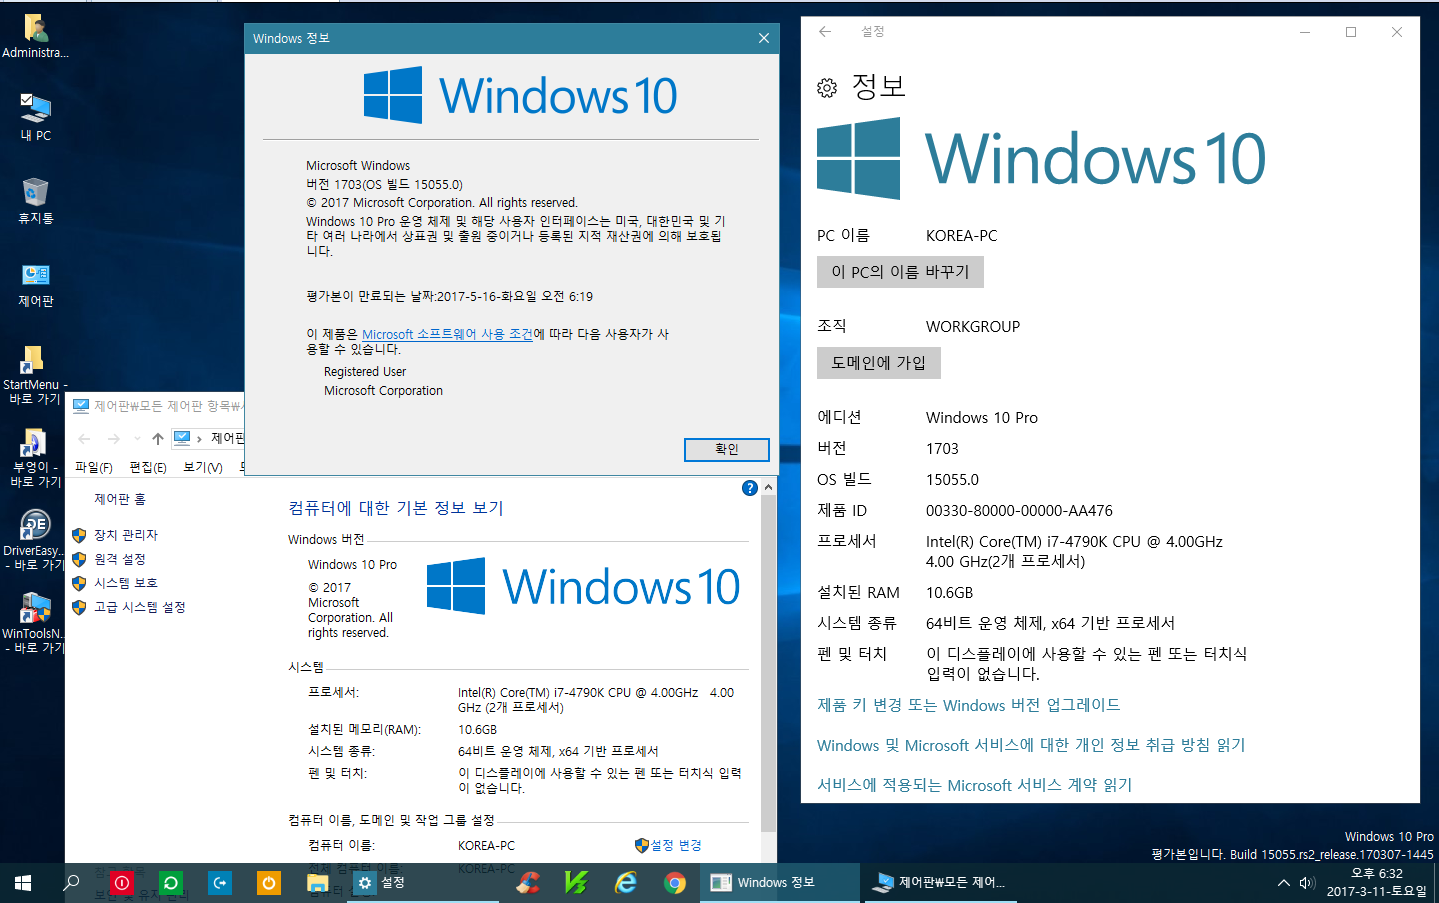Open the WinToolsN shortcut on the desktop
Image resolution: width=1439 pixels, height=903 pixels.
click(x=35, y=623)
